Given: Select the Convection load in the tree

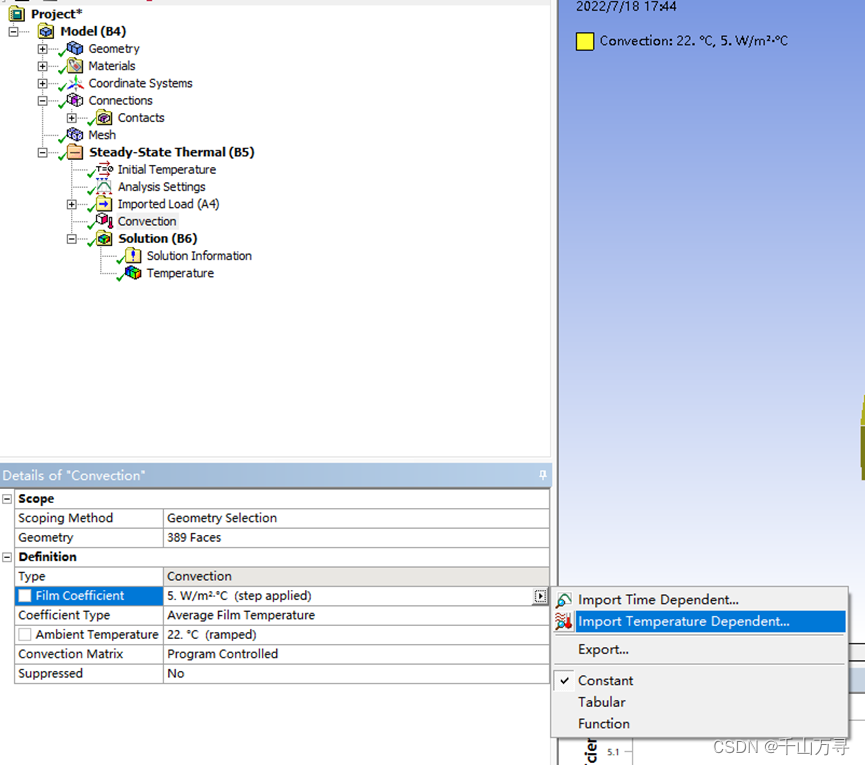Looking at the screenshot, I should pos(147,221).
